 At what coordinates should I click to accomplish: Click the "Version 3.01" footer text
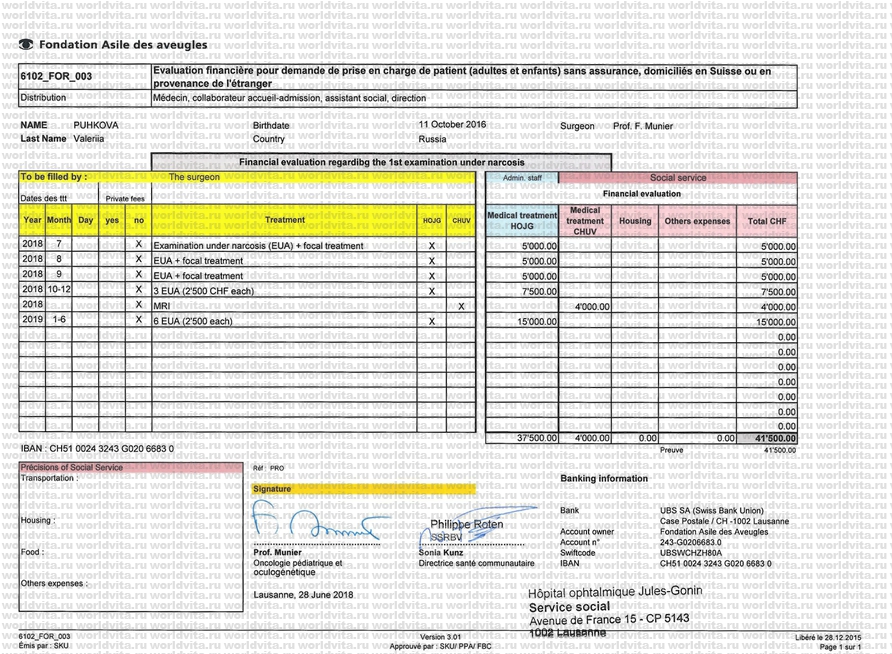click(440, 637)
